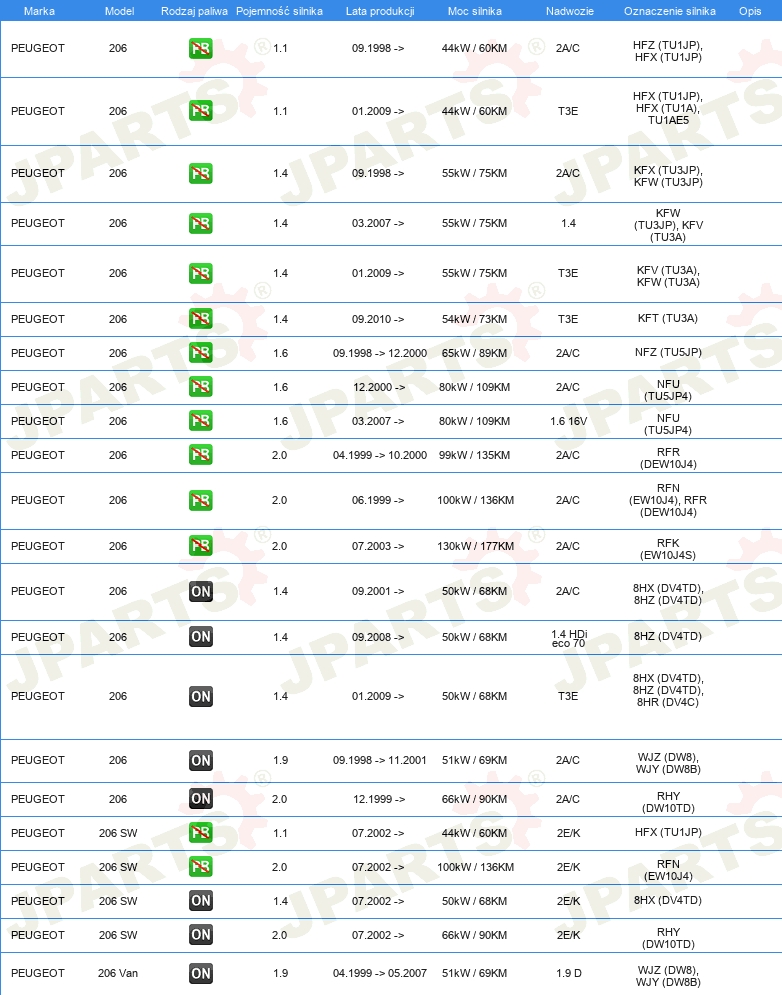Viewport: 782px width, 995px height.
Task: Click the Marka column header
Action: [39, 11]
